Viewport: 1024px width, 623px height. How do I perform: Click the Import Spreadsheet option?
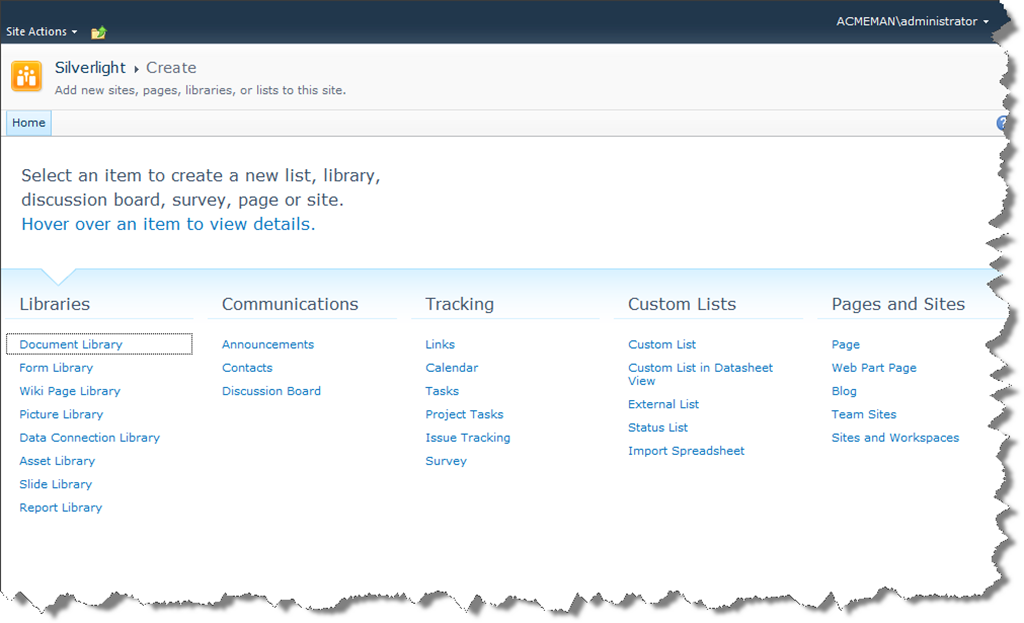click(686, 451)
